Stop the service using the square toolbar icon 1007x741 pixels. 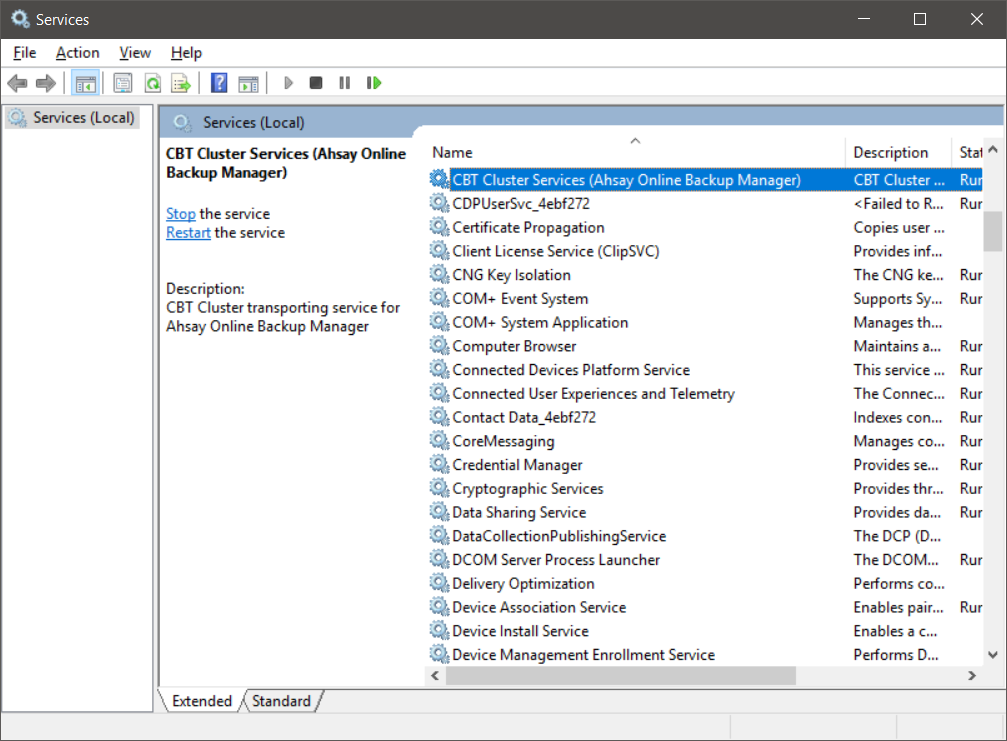[315, 82]
